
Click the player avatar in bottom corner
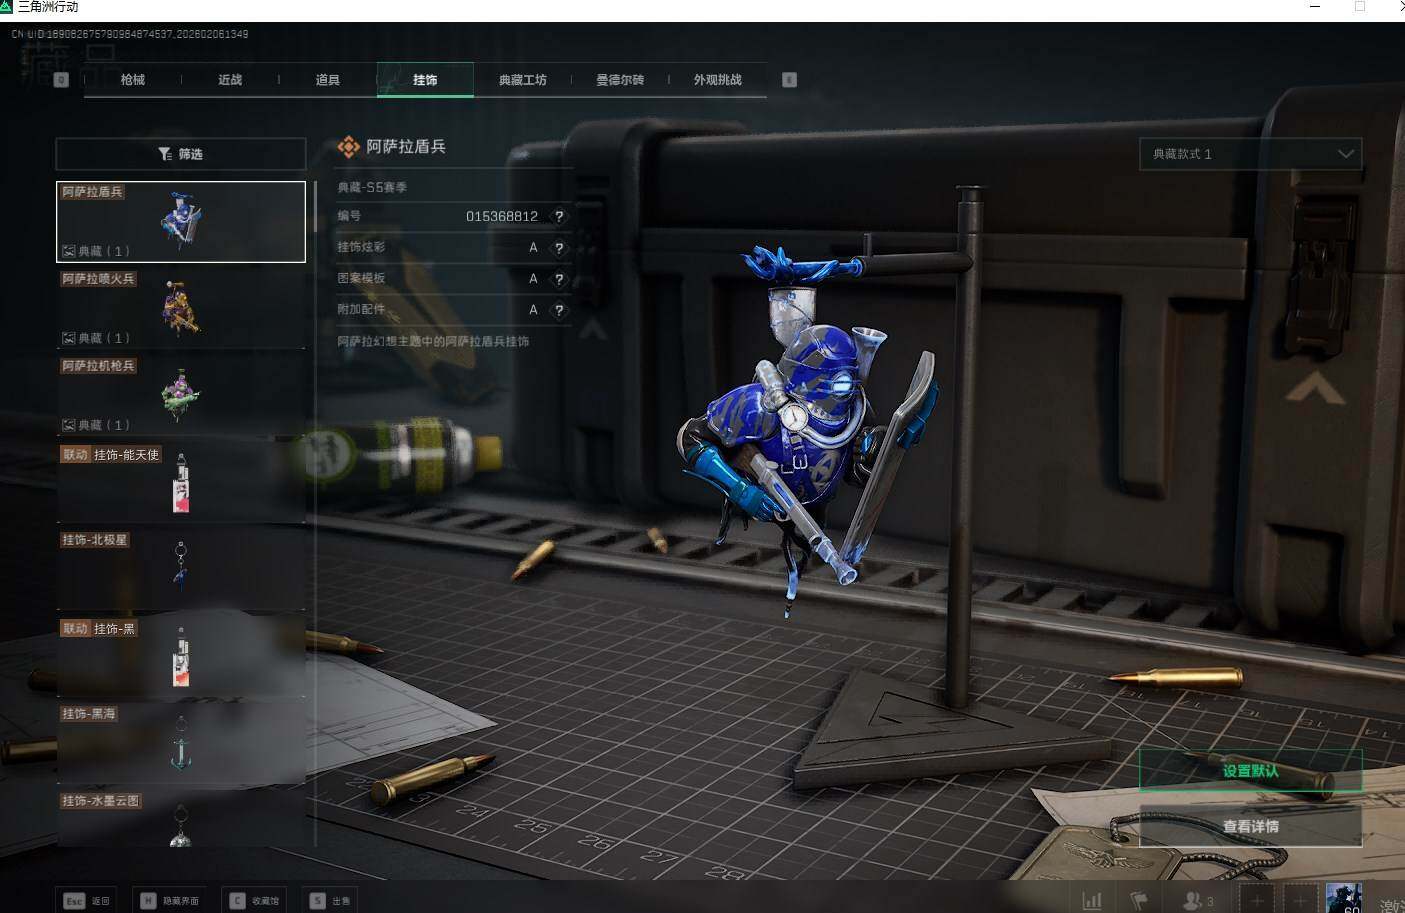pos(1343,898)
